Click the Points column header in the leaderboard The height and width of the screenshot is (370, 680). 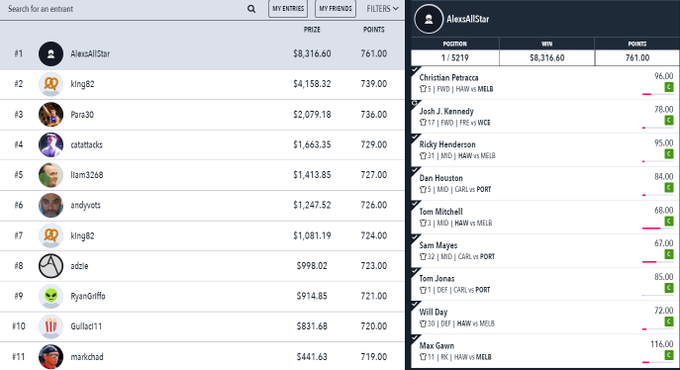[374, 29]
